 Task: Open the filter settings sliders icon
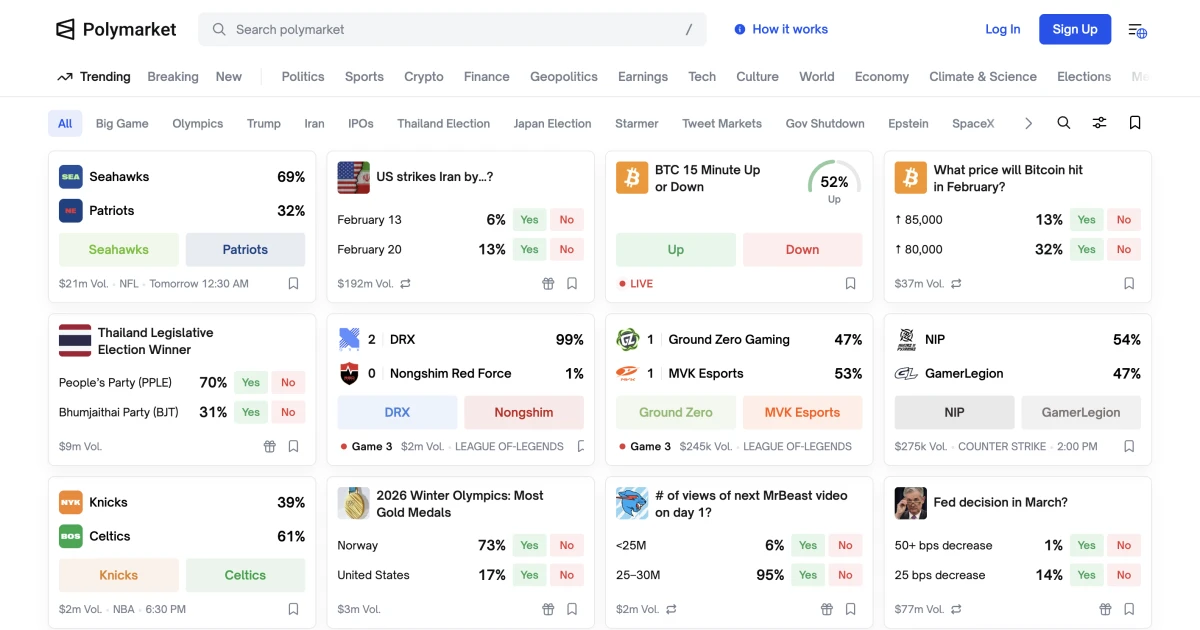pyautogui.click(x=1099, y=123)
